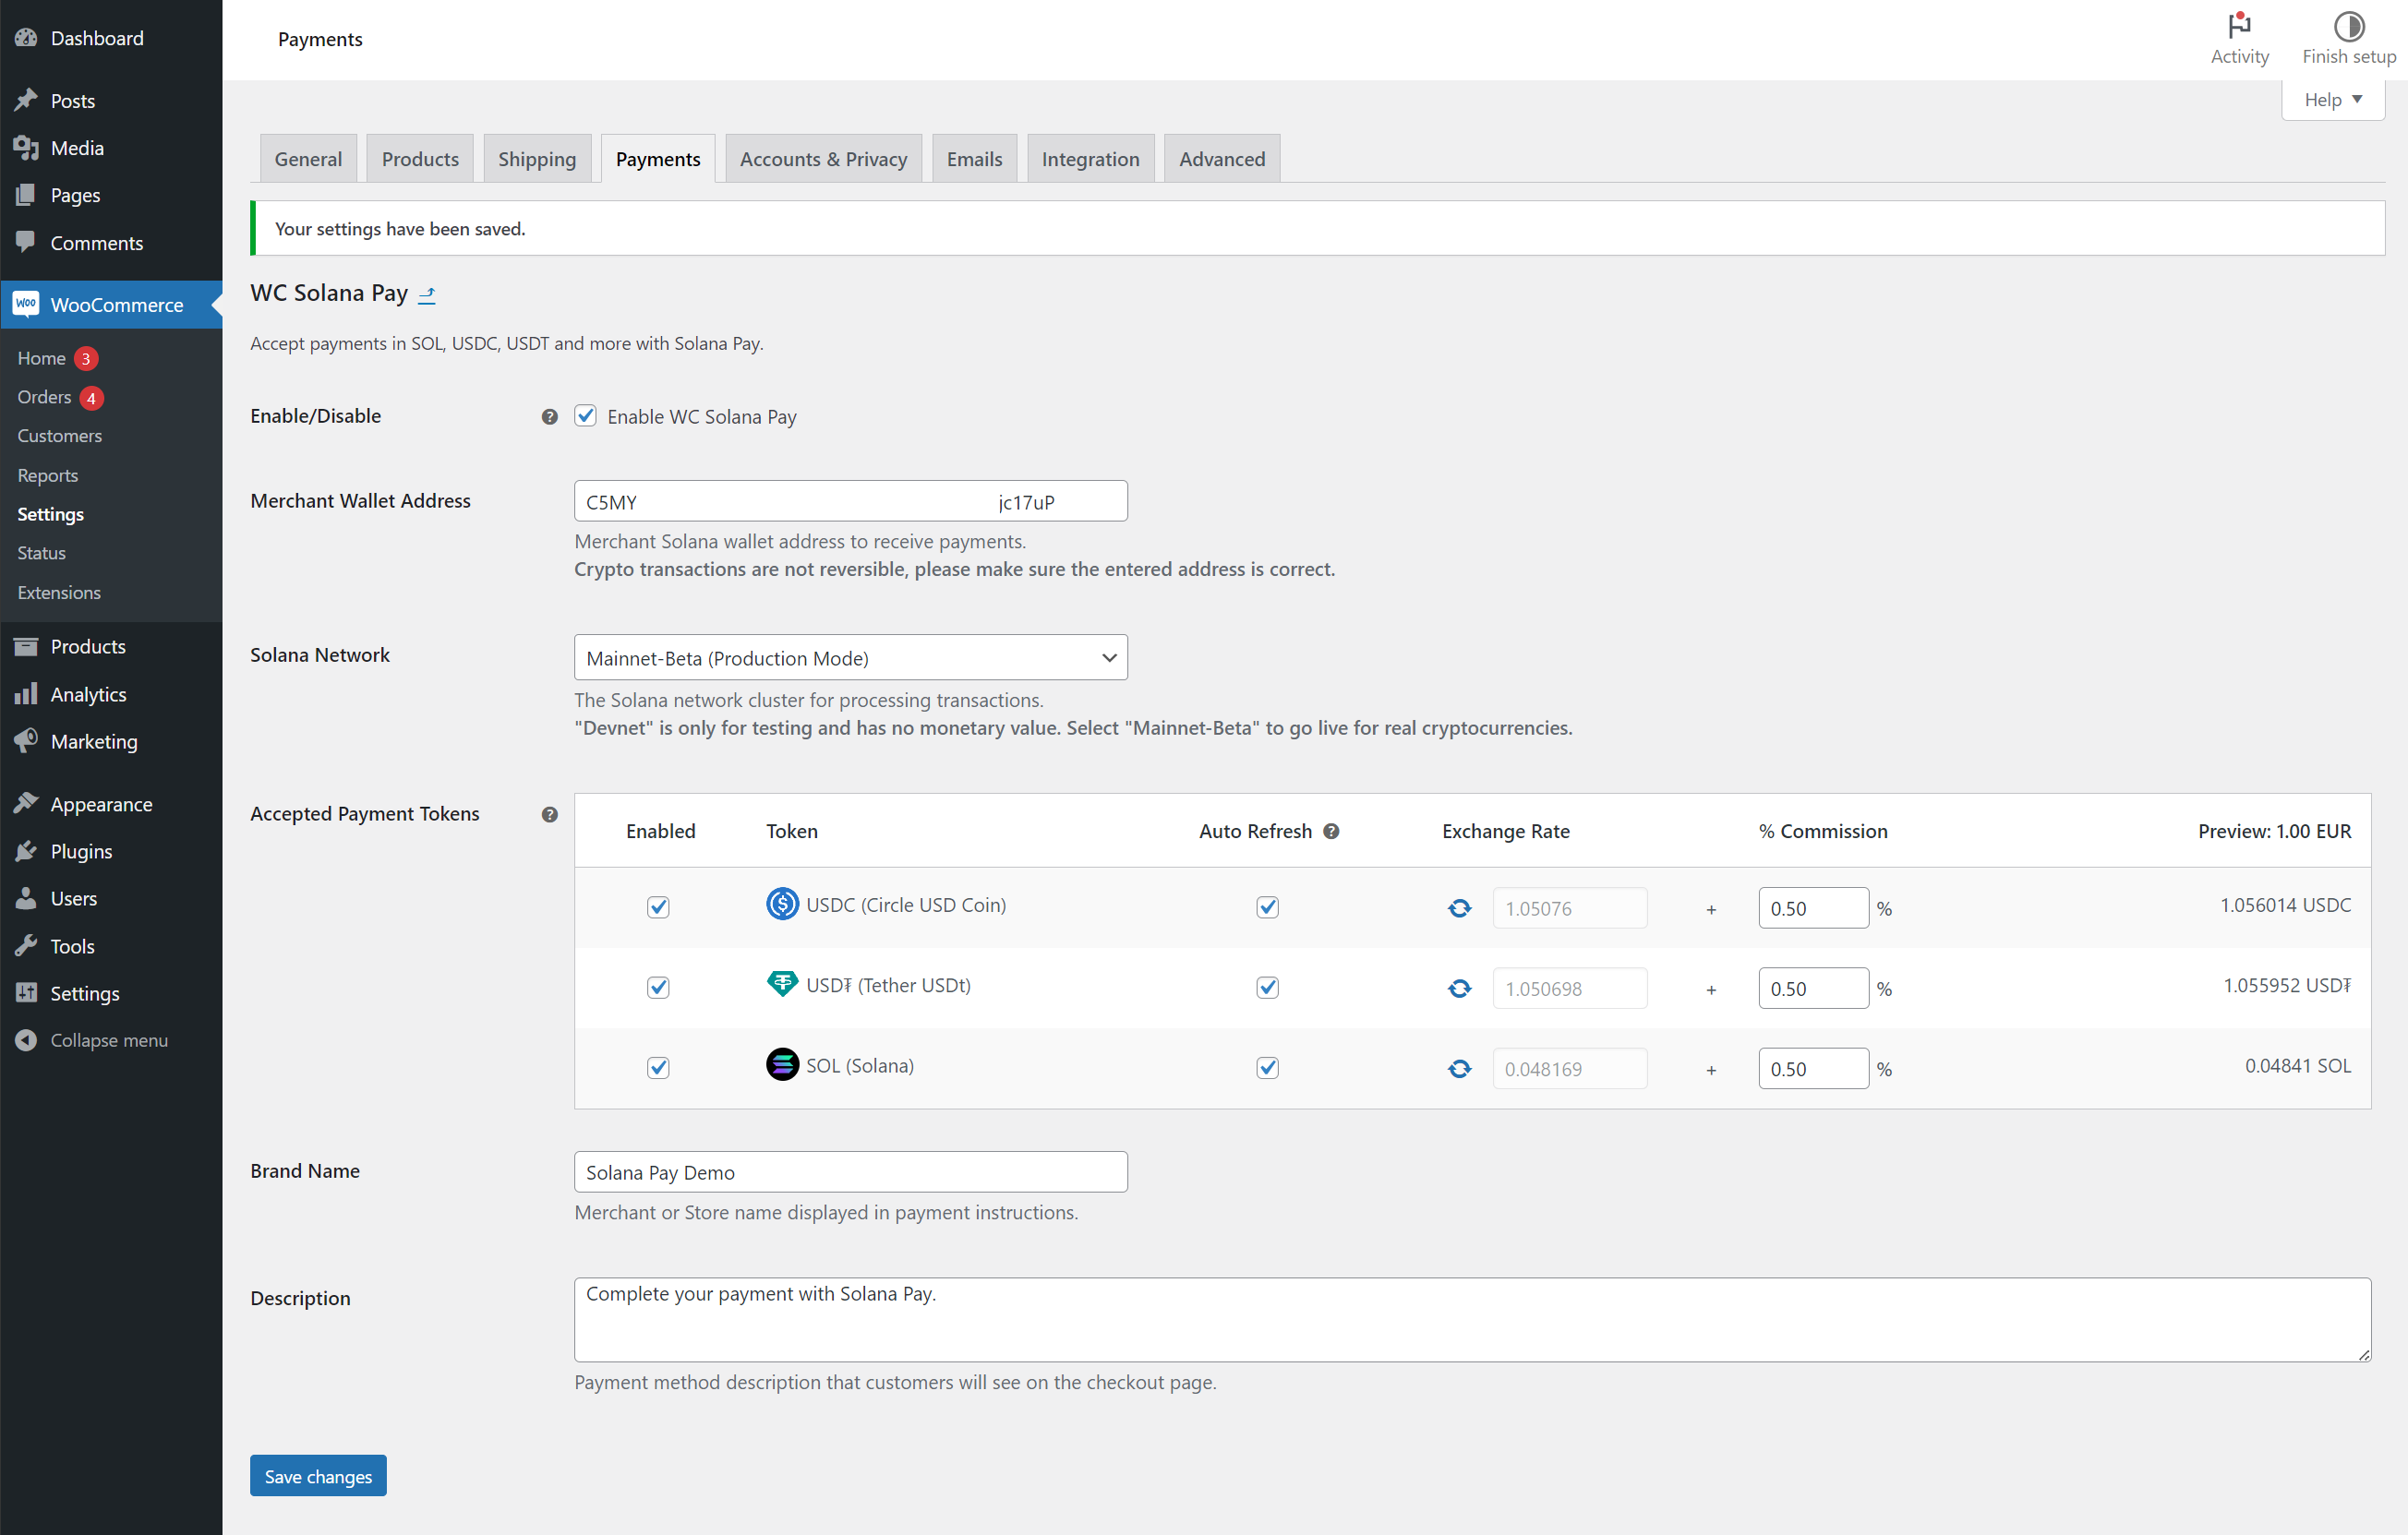Click the Merchant Wallet Address field
The width and height of the screenshot is (2408, 1535).
(850, 501)
